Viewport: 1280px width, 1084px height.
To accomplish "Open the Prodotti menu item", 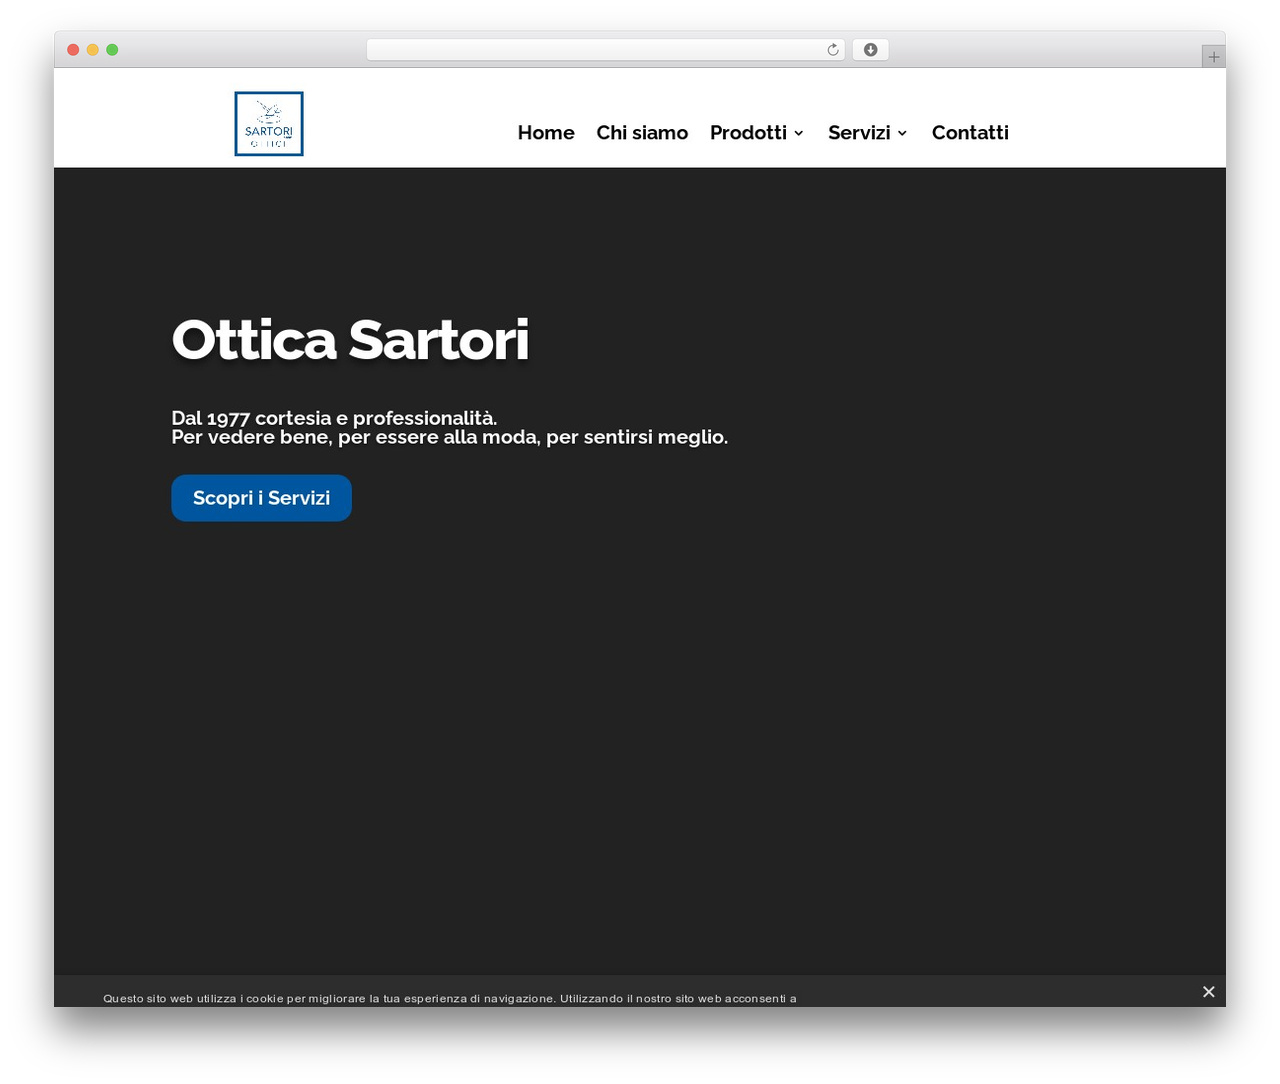I will pos(748,132).
